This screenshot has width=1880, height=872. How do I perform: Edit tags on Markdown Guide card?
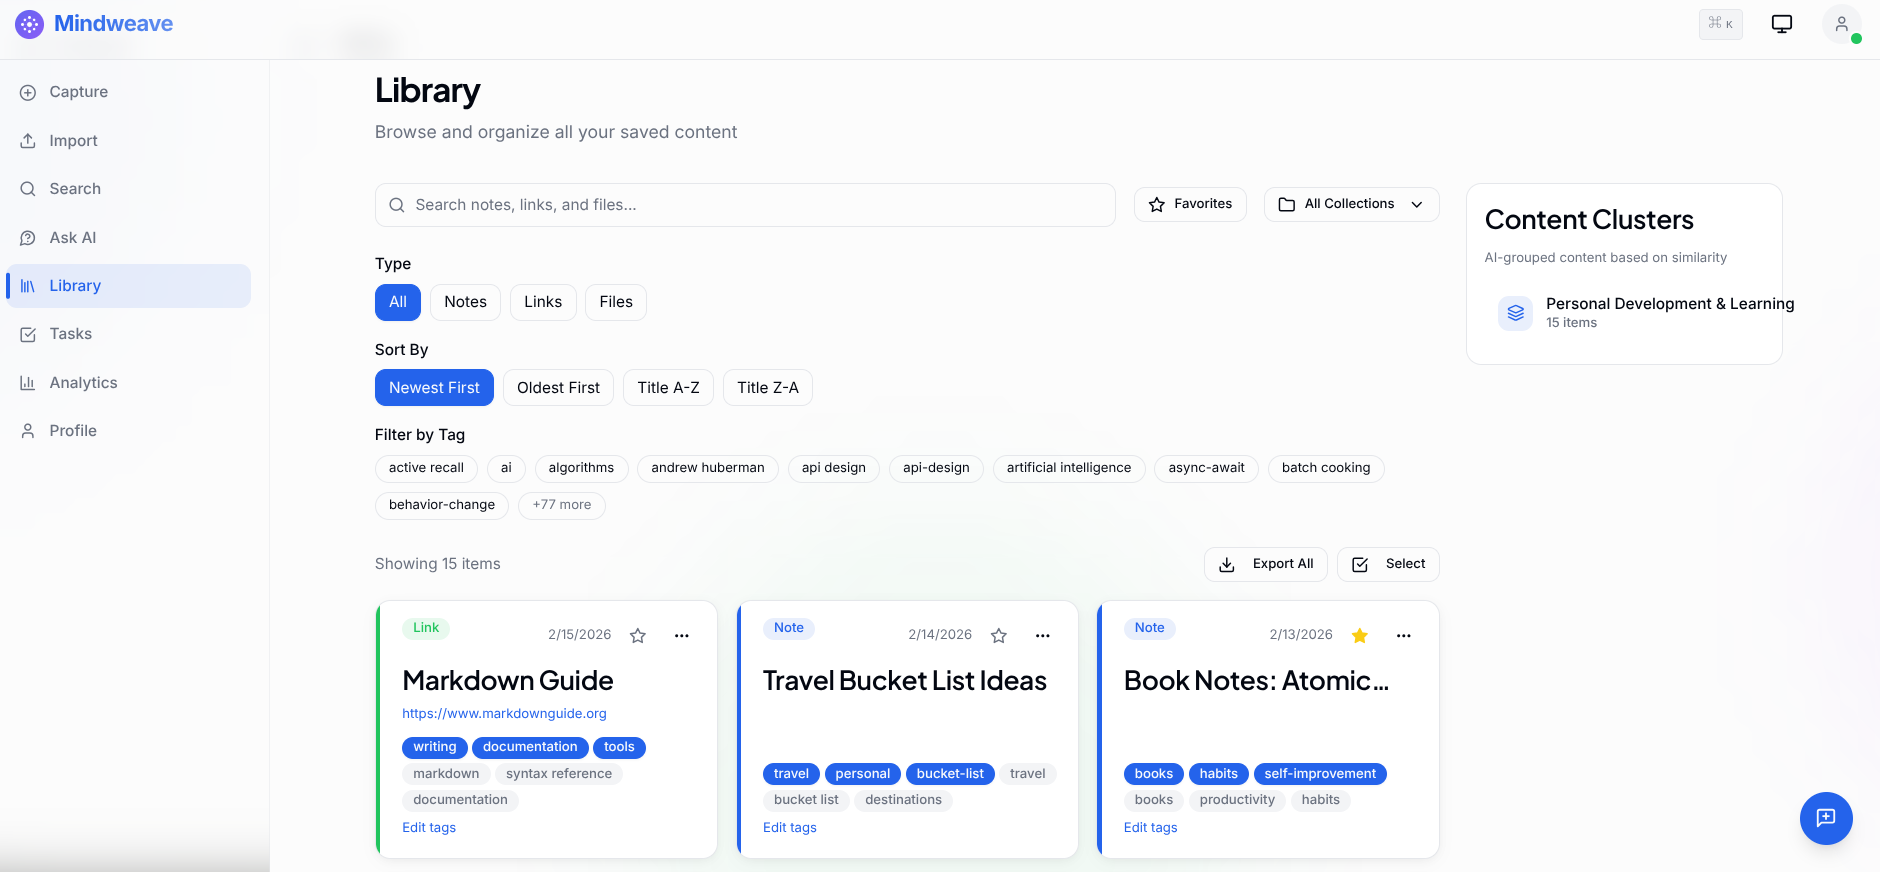[x=429, y=828]
